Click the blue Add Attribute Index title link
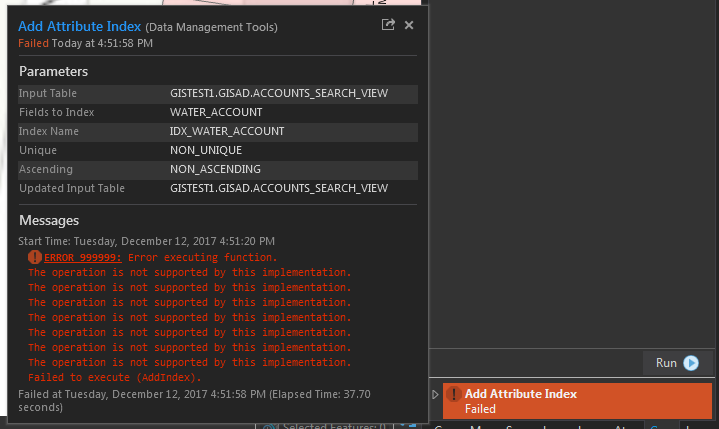Viewport: 719px width, 429px height. tap(79, 26)
